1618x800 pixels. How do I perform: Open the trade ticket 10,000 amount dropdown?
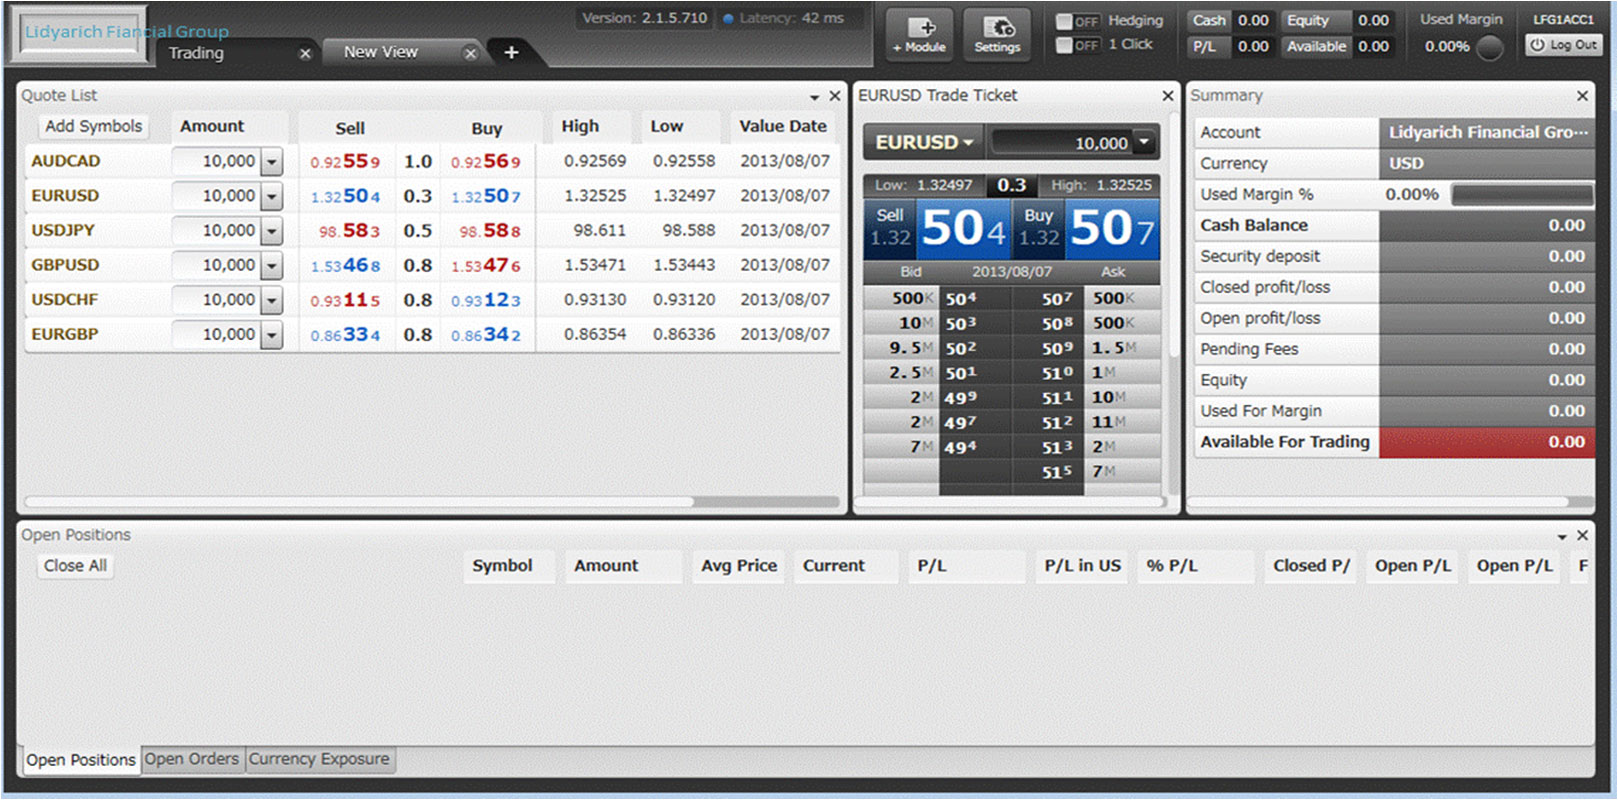(1145, 143)
